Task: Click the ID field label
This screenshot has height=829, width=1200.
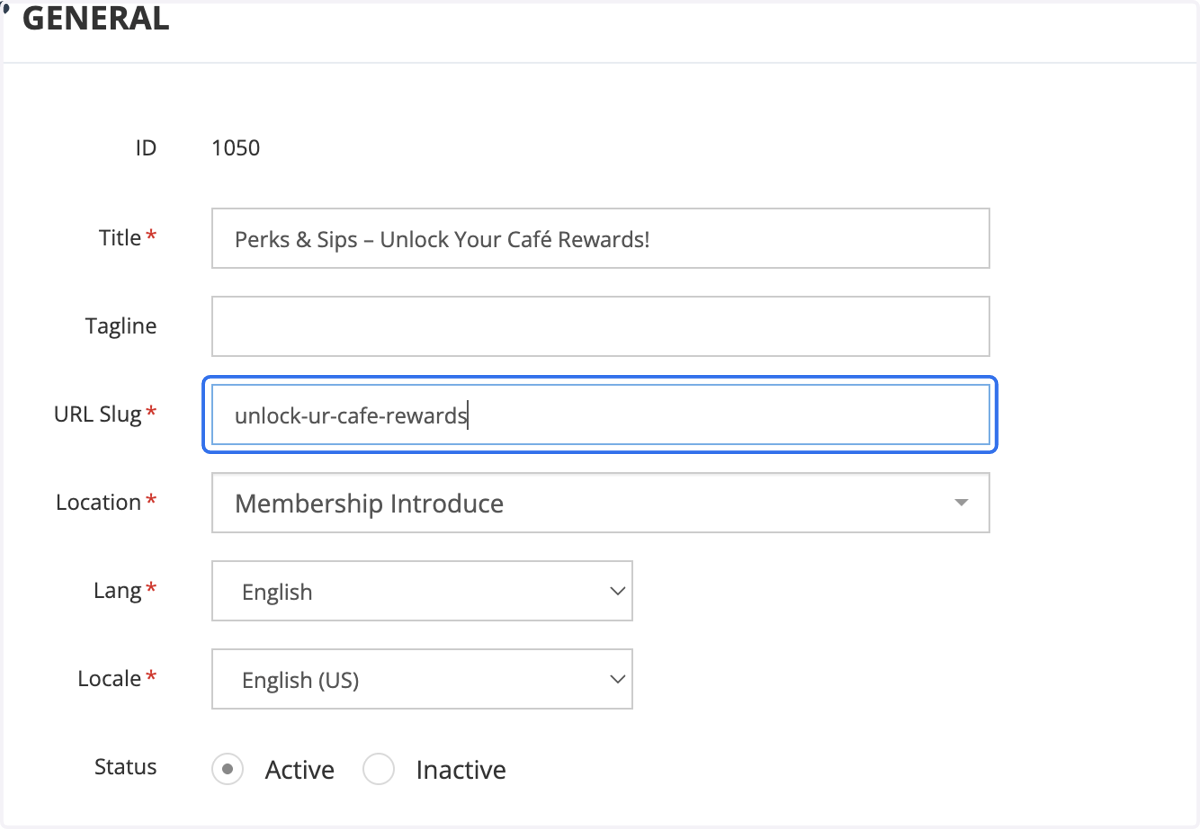Action: (146, 148)
